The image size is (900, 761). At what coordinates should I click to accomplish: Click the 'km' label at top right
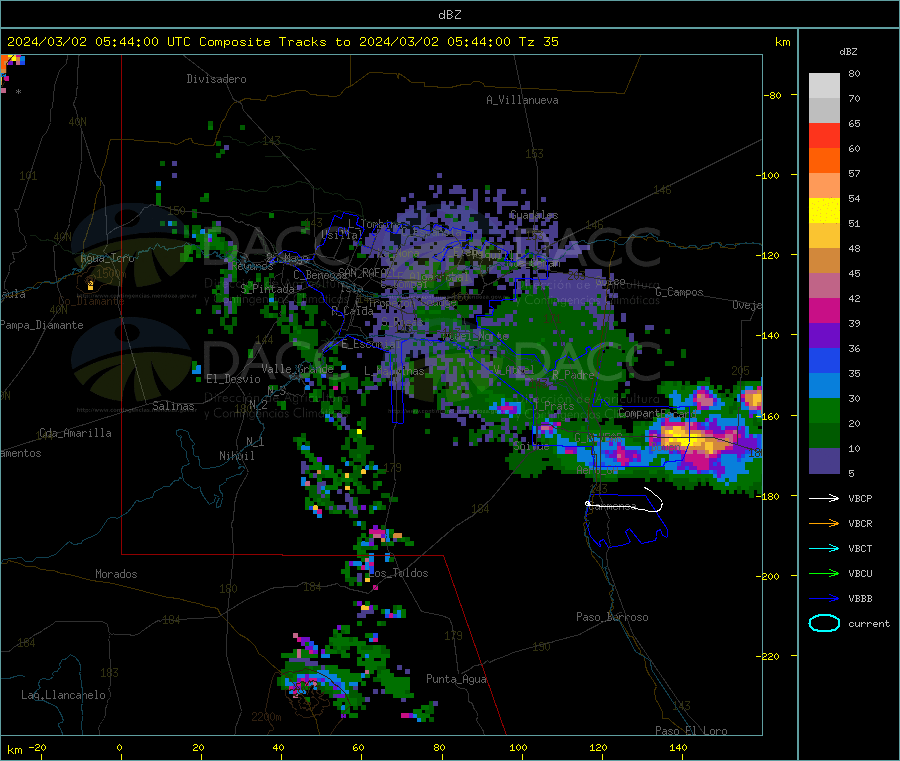click(x=782, y=42)
